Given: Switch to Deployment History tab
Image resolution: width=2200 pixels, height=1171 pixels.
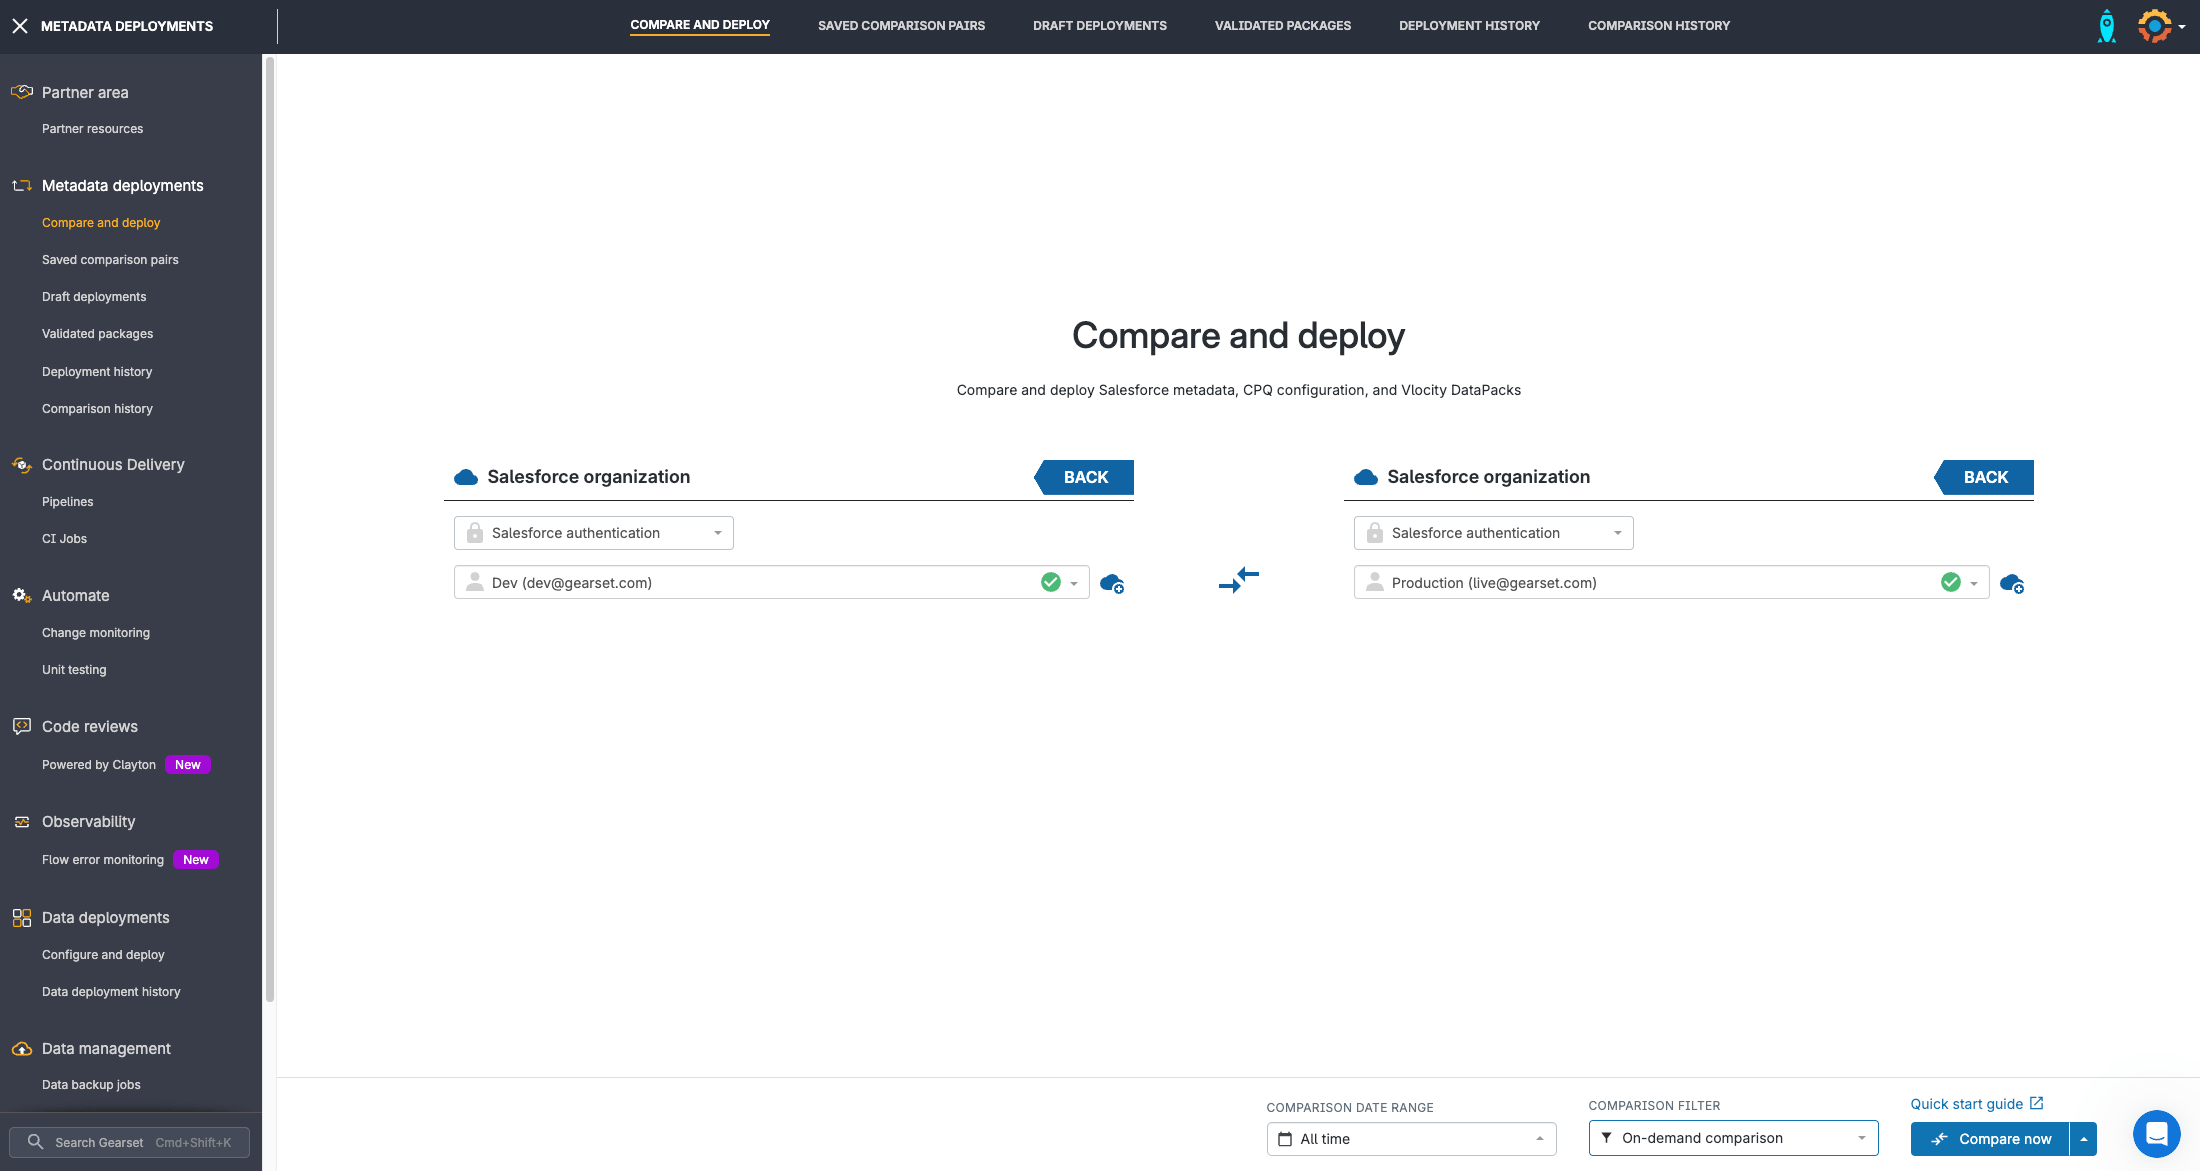Looking at the screenshot, I should (1469, 26).
